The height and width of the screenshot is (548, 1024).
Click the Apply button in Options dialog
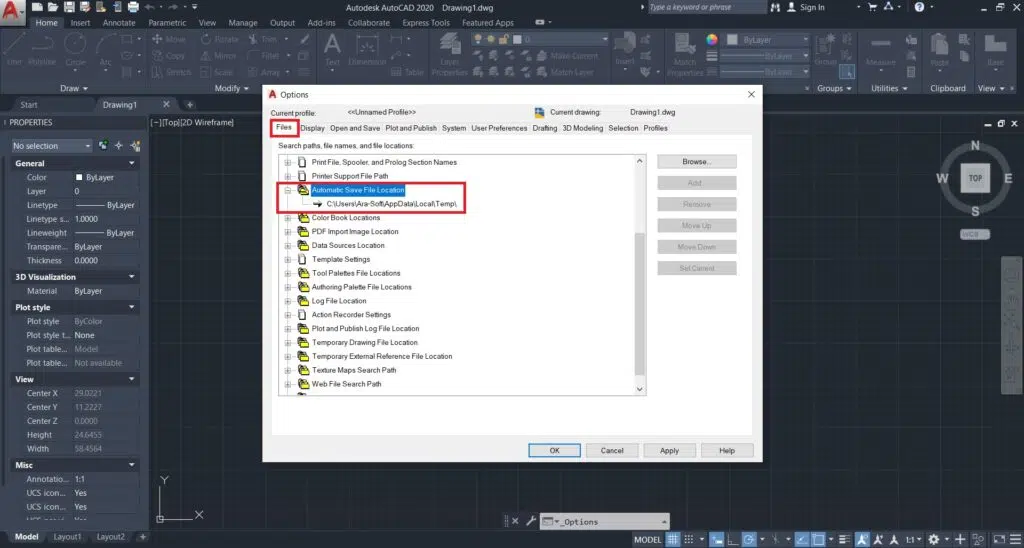click(x=669, y=451)
